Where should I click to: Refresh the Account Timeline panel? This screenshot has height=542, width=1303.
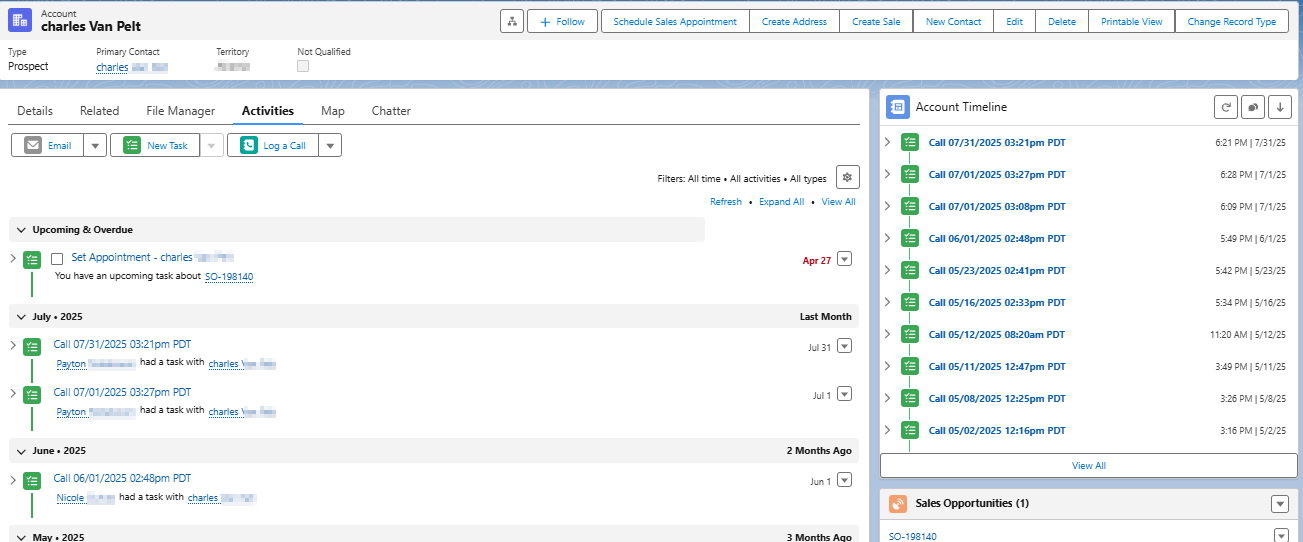click(x=1225, y=107)
